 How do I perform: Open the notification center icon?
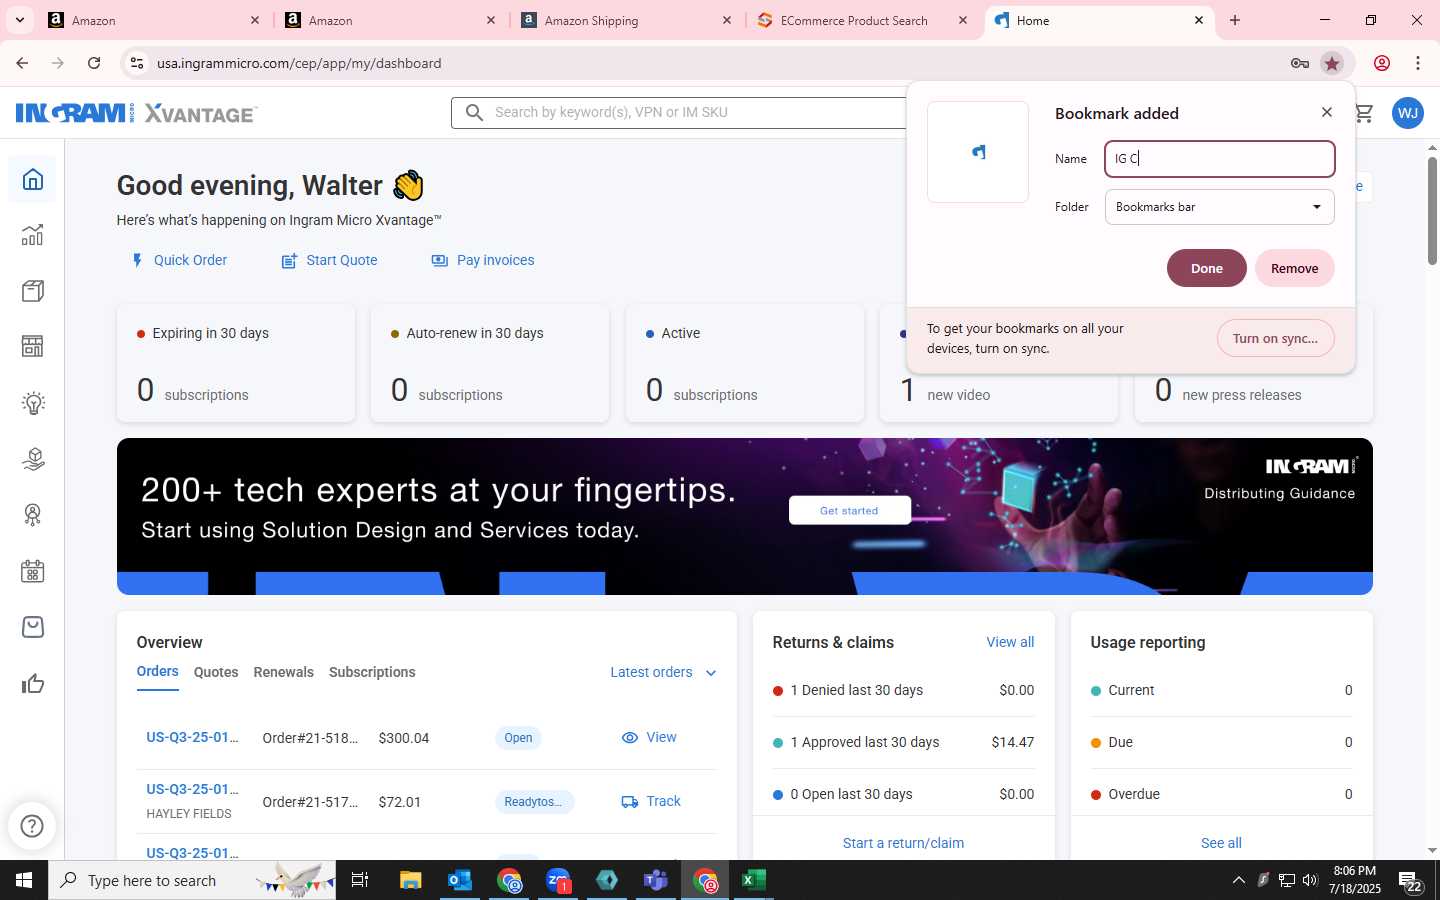(x=1411, y=880)
